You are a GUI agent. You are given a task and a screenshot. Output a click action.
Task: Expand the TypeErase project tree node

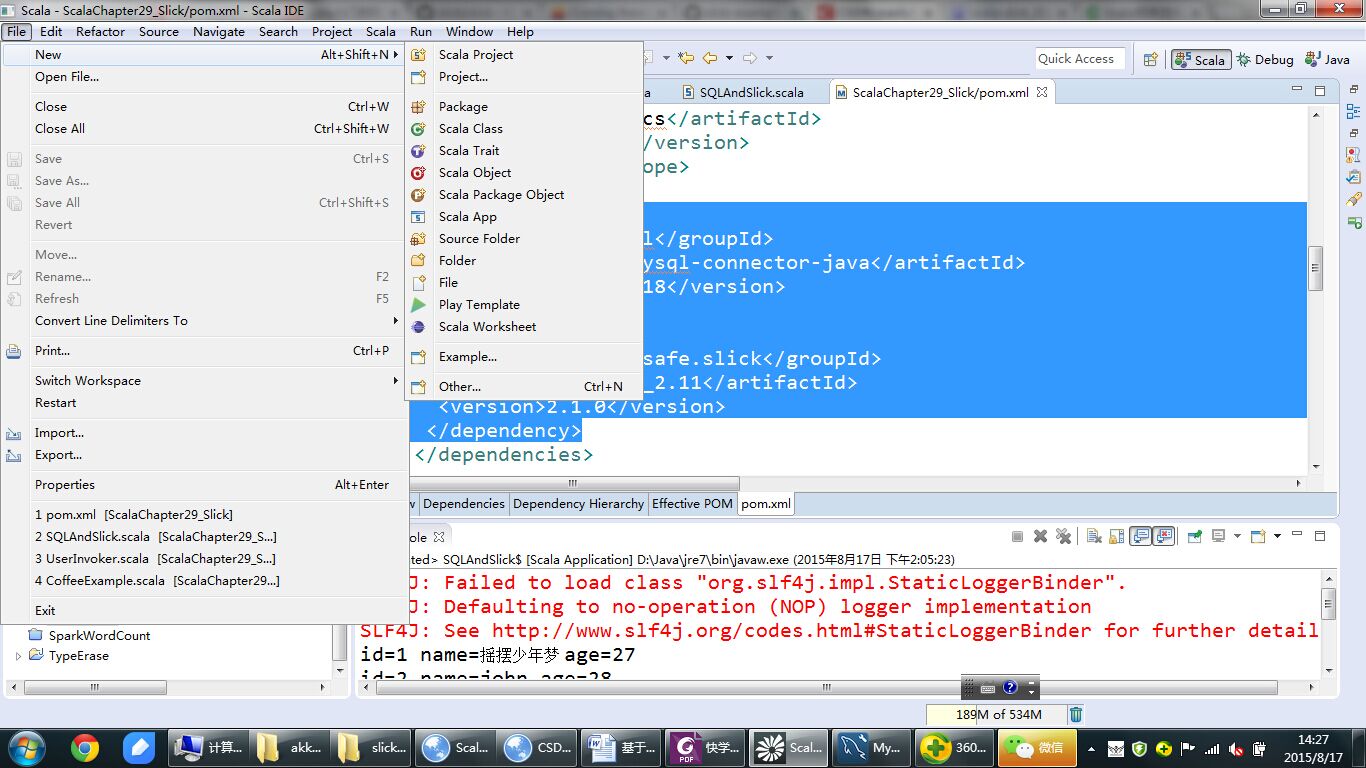click(18, 656)
